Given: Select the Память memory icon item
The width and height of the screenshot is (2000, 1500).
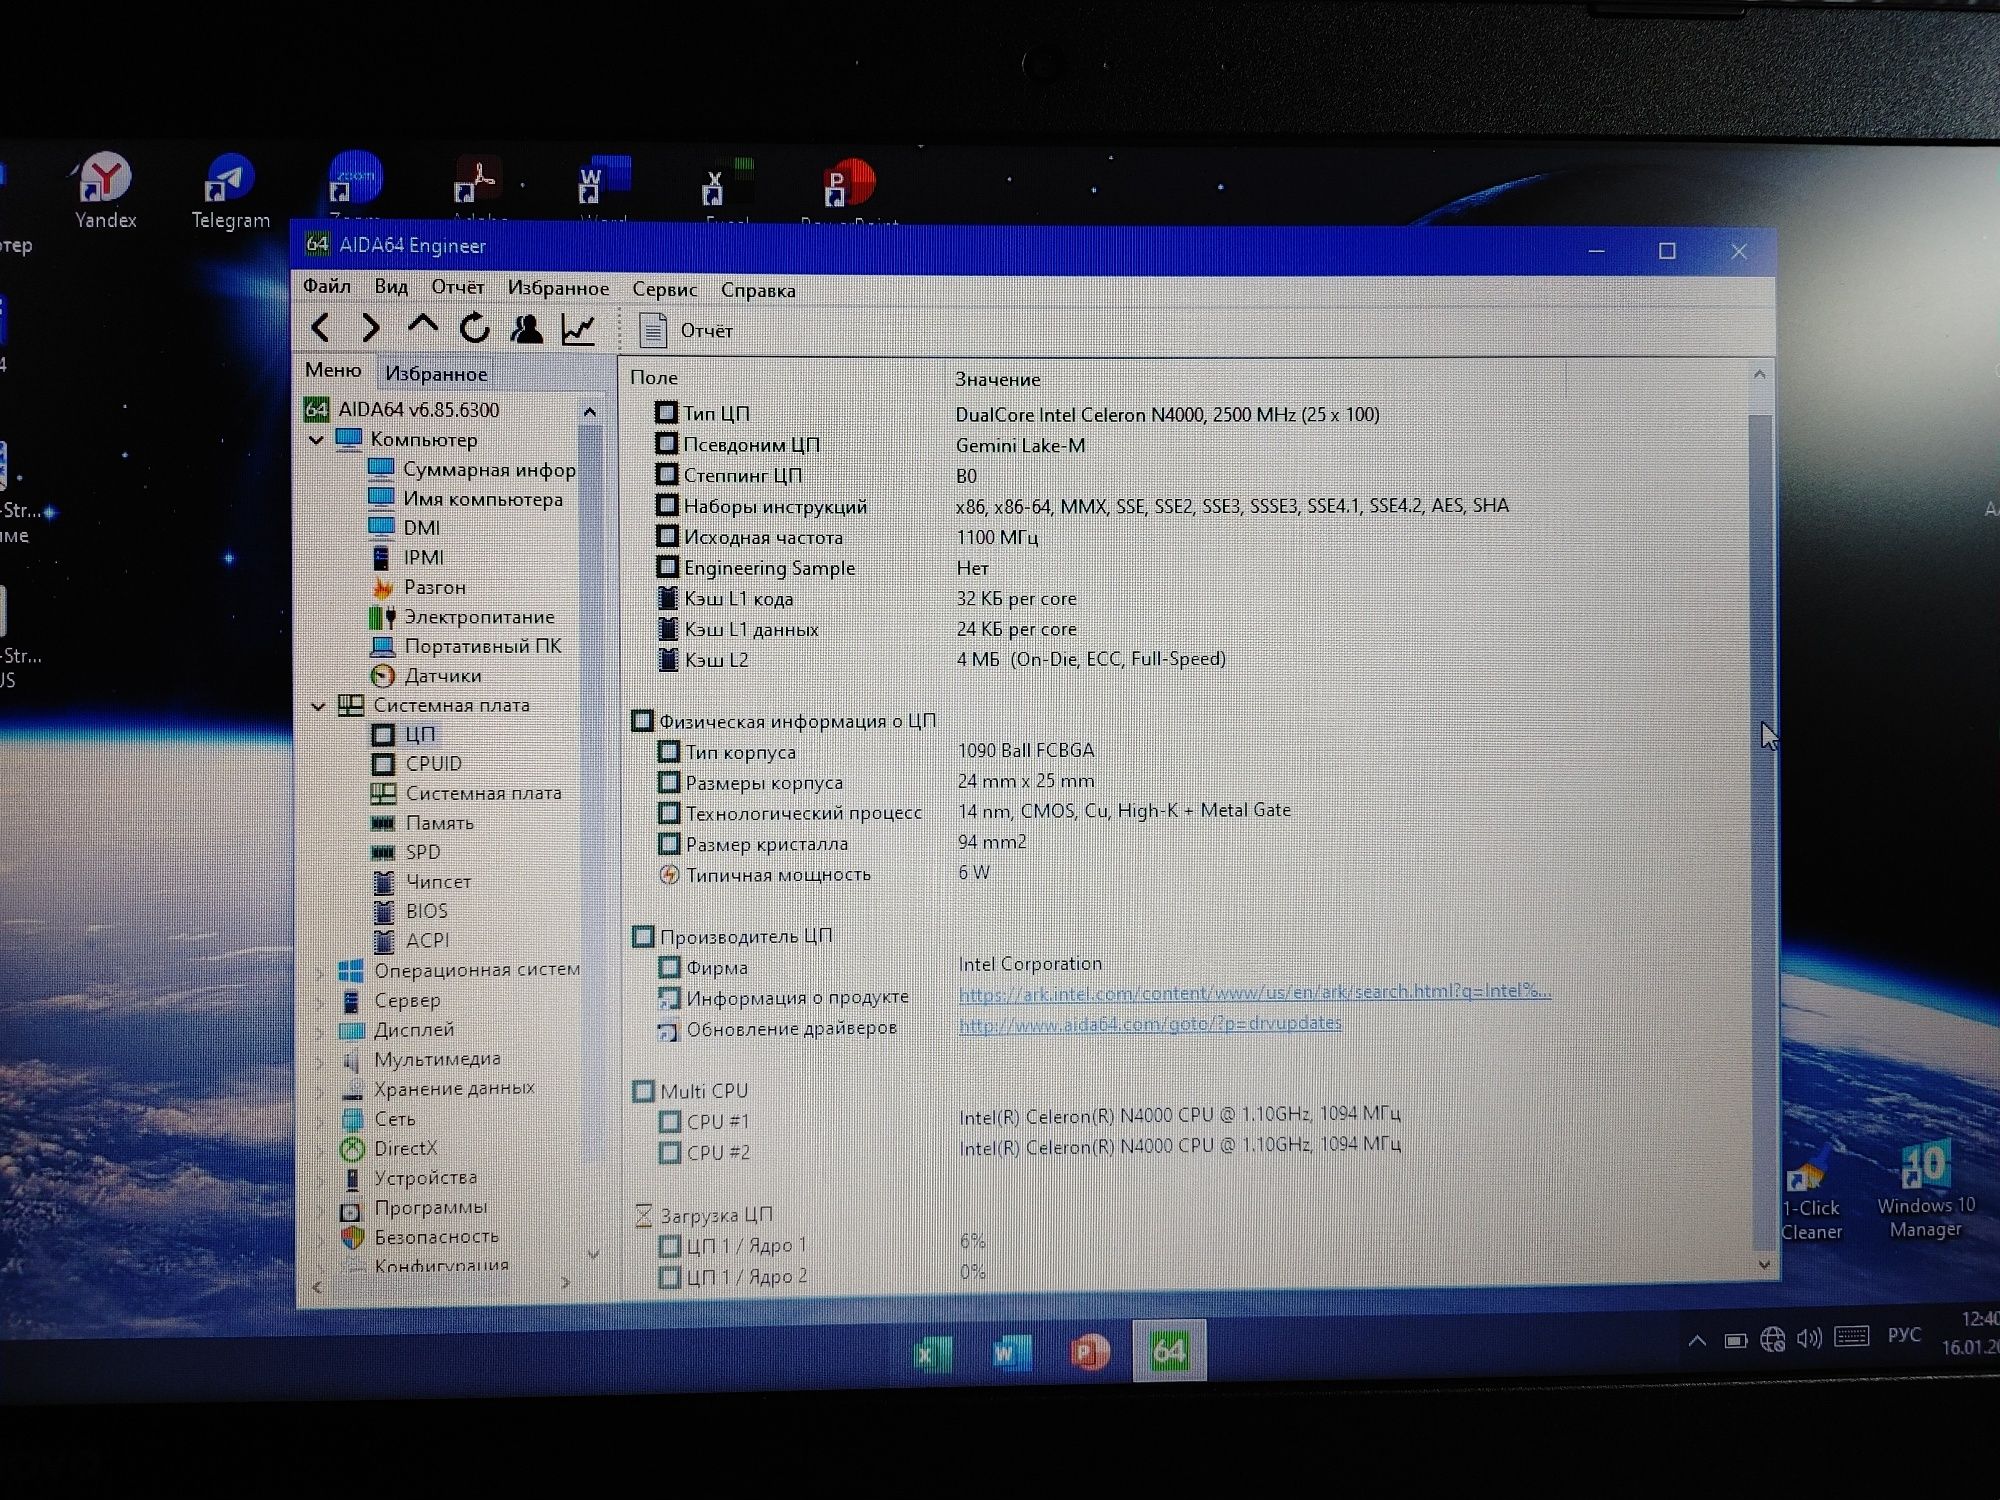Looking at the screenshot, I should click(422, 823).
